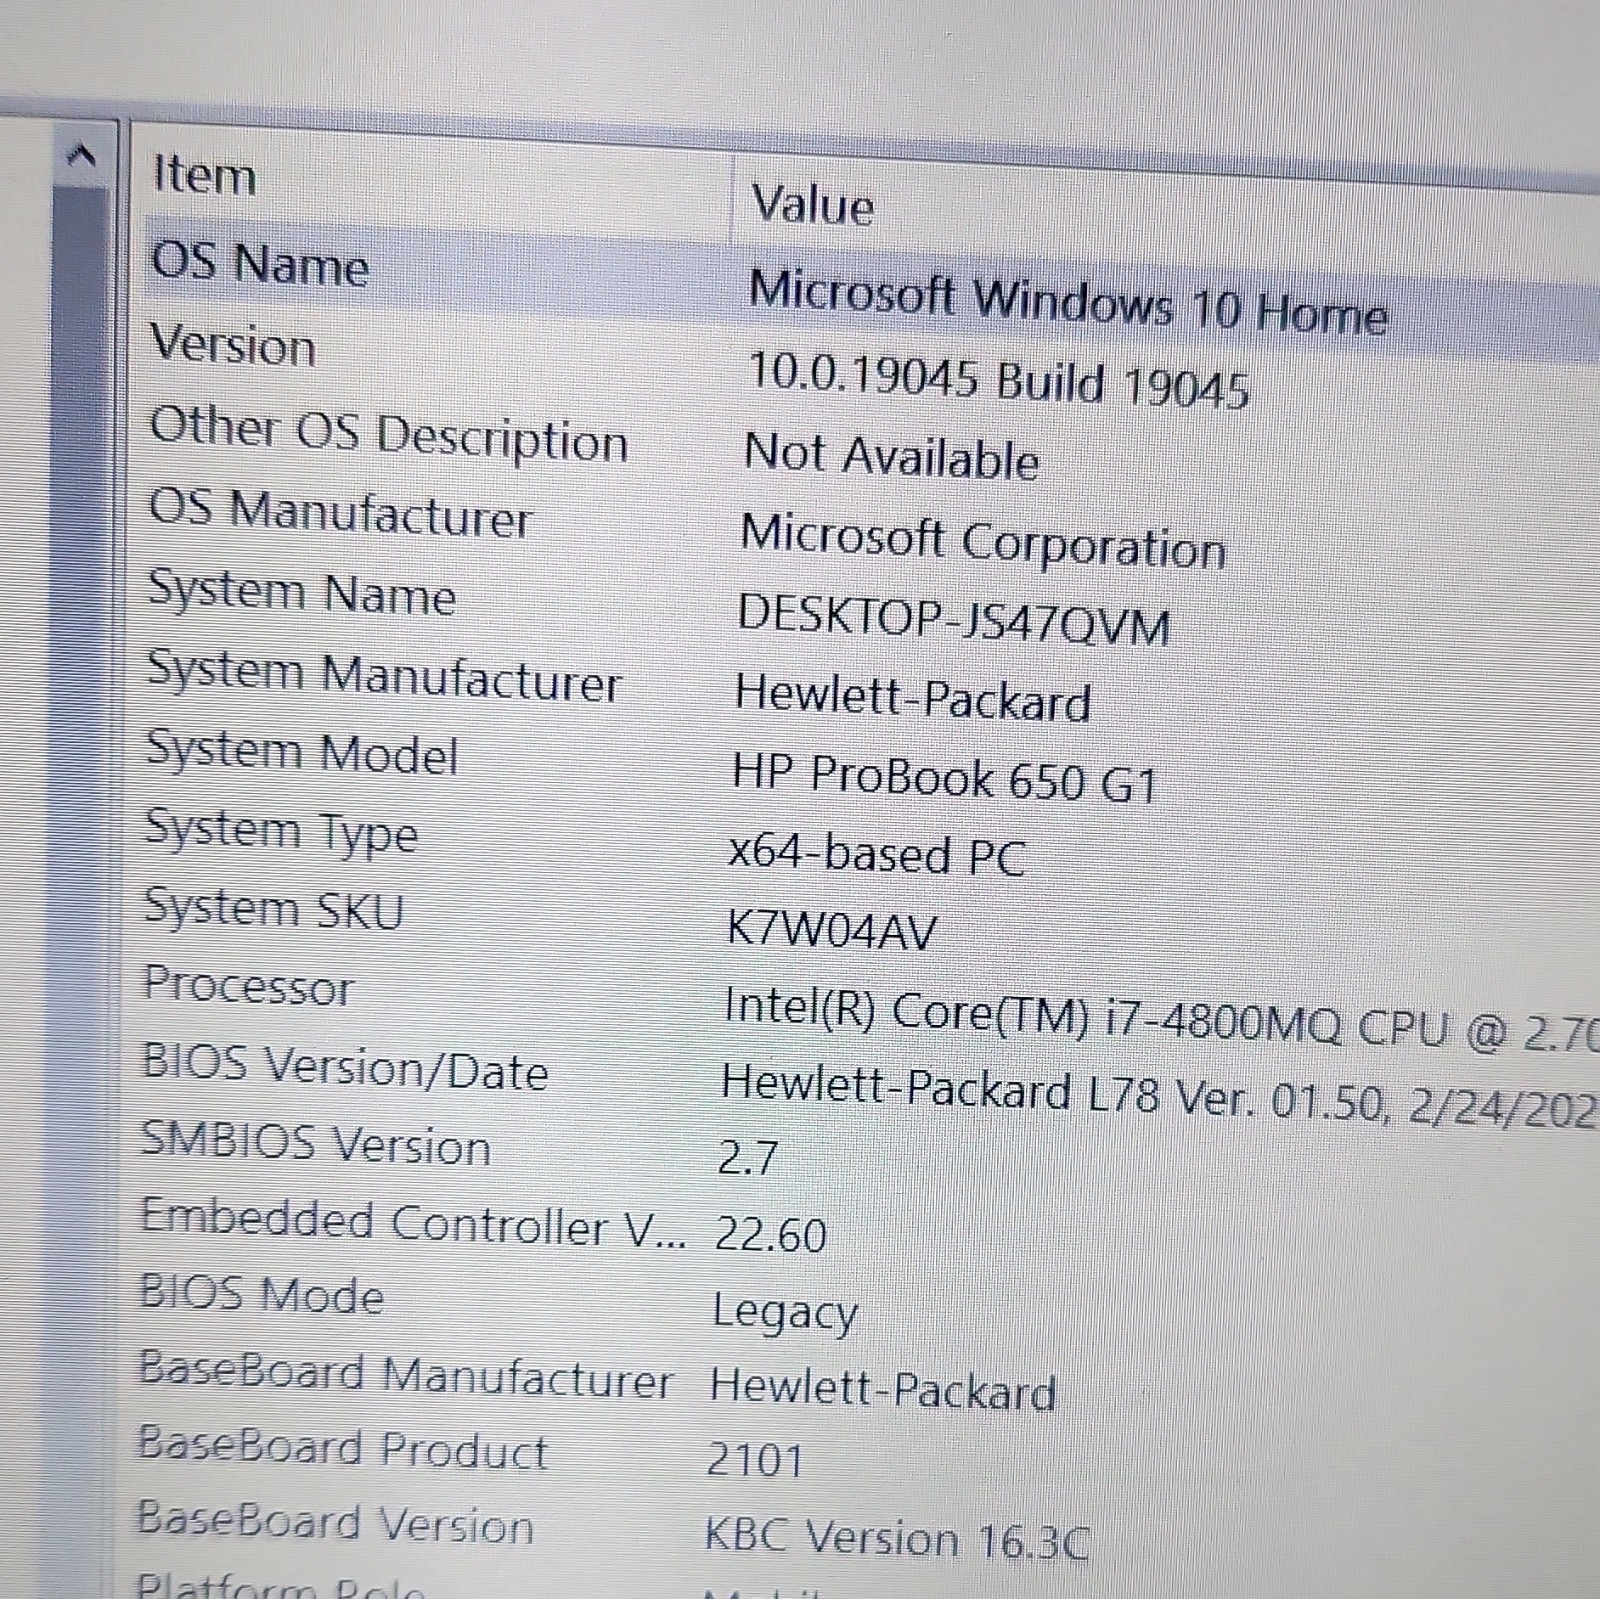The image size is (1600, 1599).
Task: Click the x64-based PC value
Action: (x=877, y=854)
